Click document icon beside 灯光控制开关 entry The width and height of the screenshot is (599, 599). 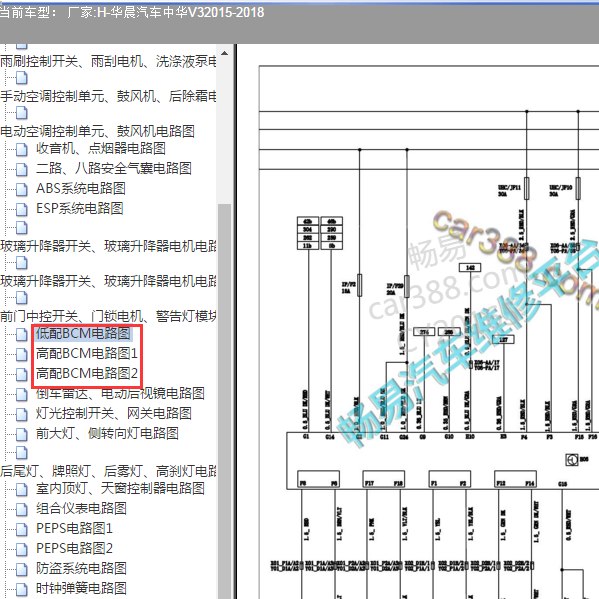click(x=22, y=413)
